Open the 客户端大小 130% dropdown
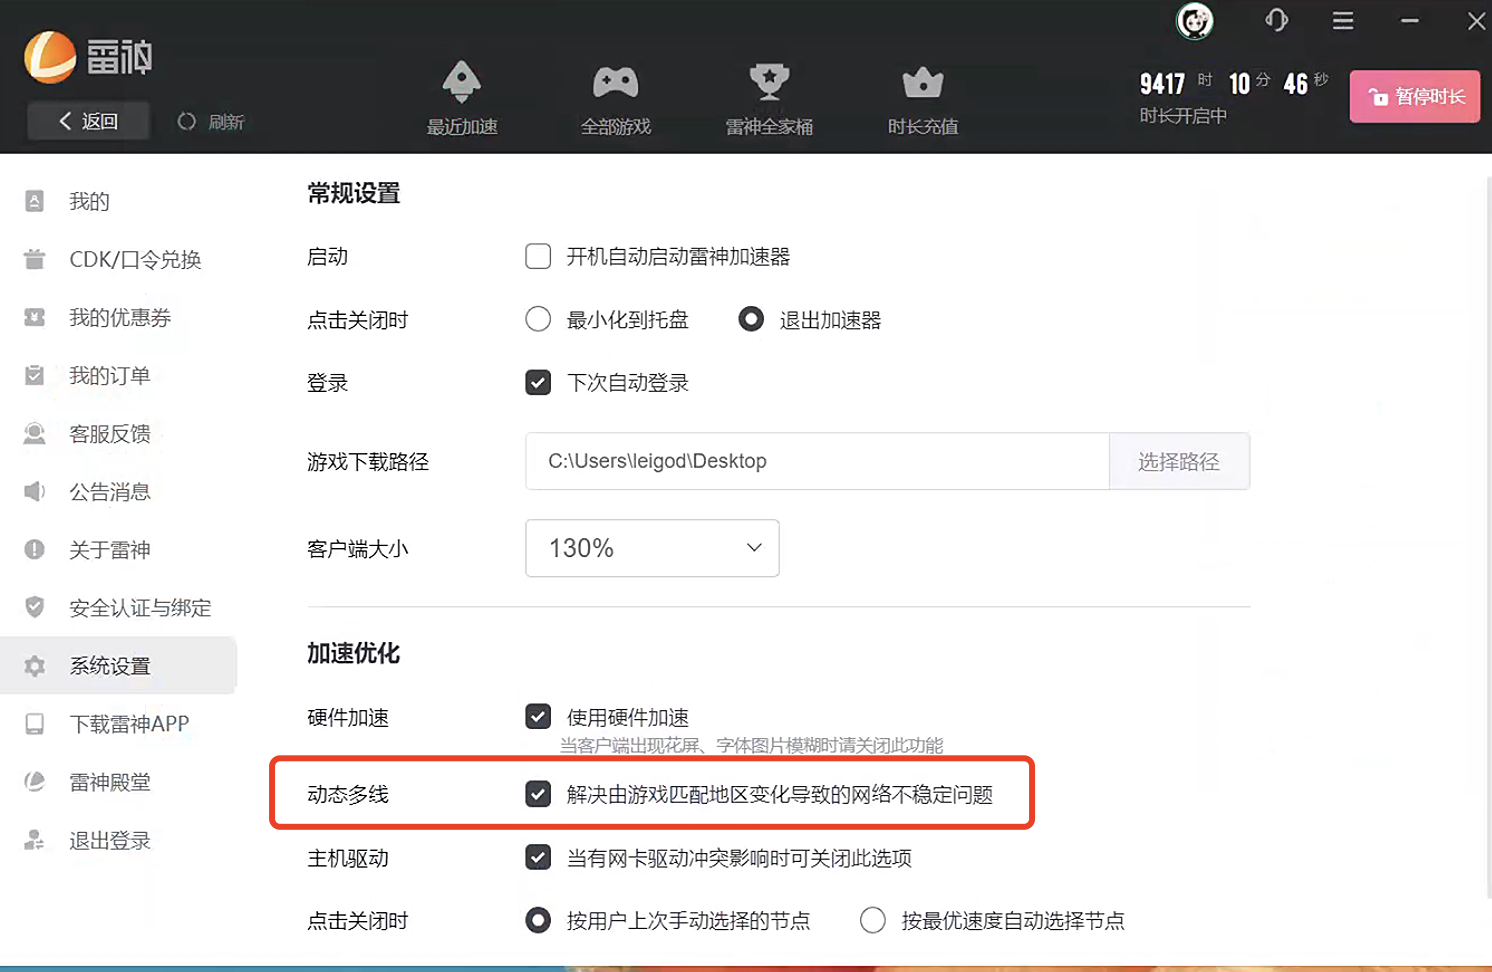This screenshot has height=972, width=1492. [652, 548]
